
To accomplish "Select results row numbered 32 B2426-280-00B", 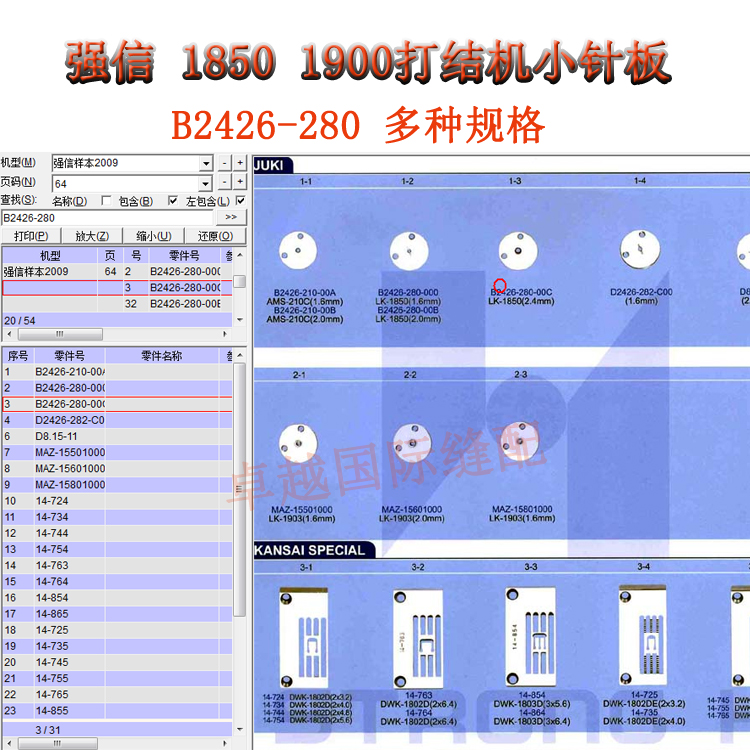I will point(117,304).
